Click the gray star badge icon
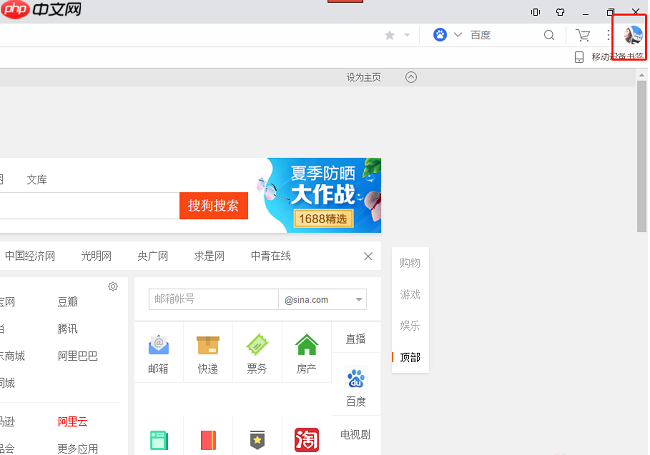The height and width of the screenshot is (455, 650). (257, 440)
